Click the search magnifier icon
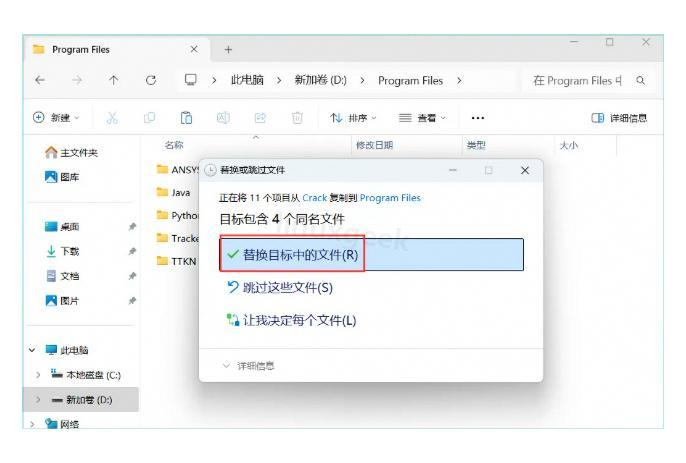The height and width of the screenshot is (463, 686). point(640,81)
